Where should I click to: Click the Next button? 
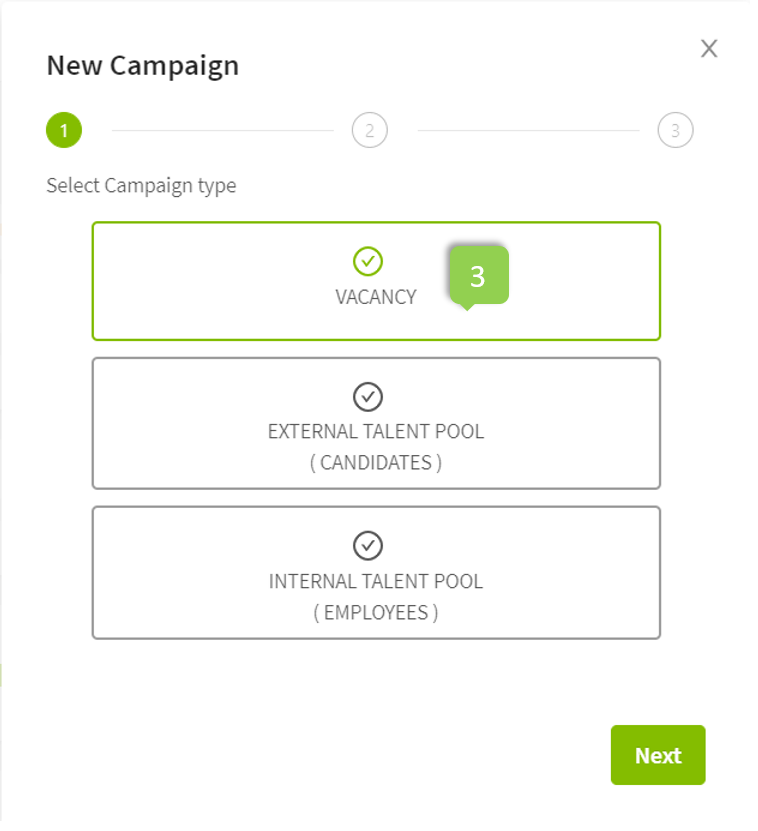pos(657,755)
